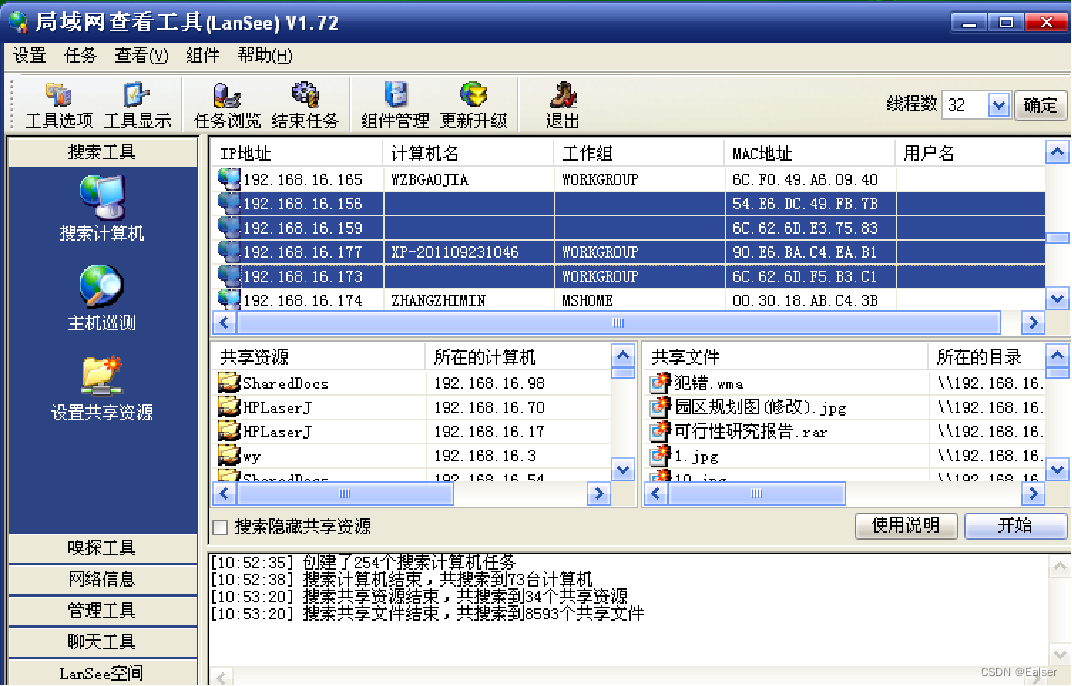The width and height of the screenshot is (1072, 686).
Task: Open 任务浏览 from the toolbar
Action: pos(227,105)
